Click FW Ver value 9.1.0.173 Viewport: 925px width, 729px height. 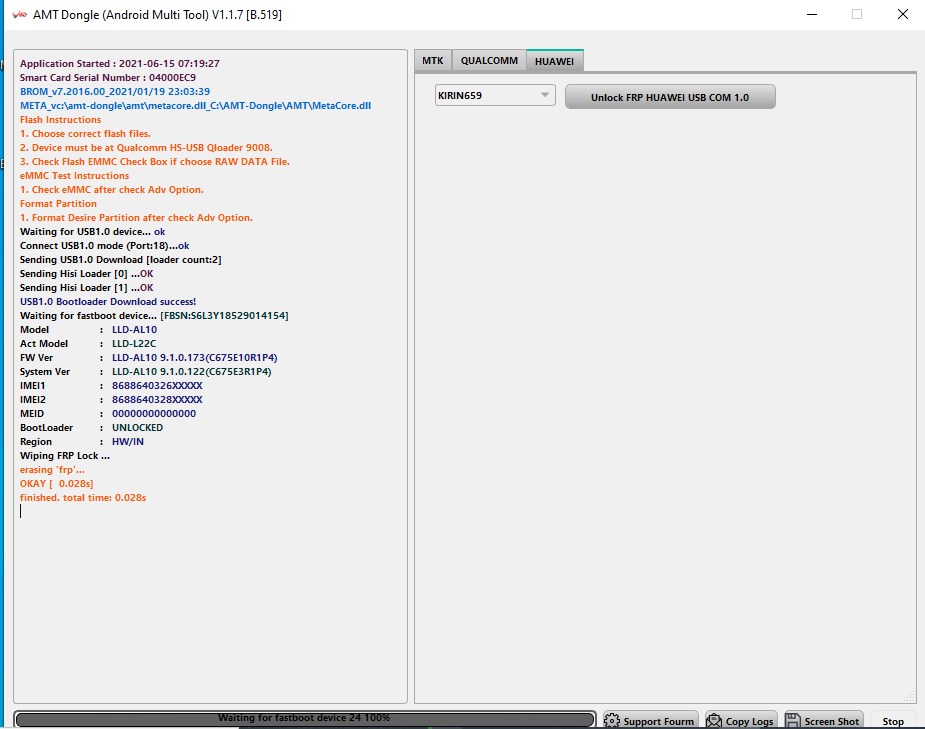point(195,358)
